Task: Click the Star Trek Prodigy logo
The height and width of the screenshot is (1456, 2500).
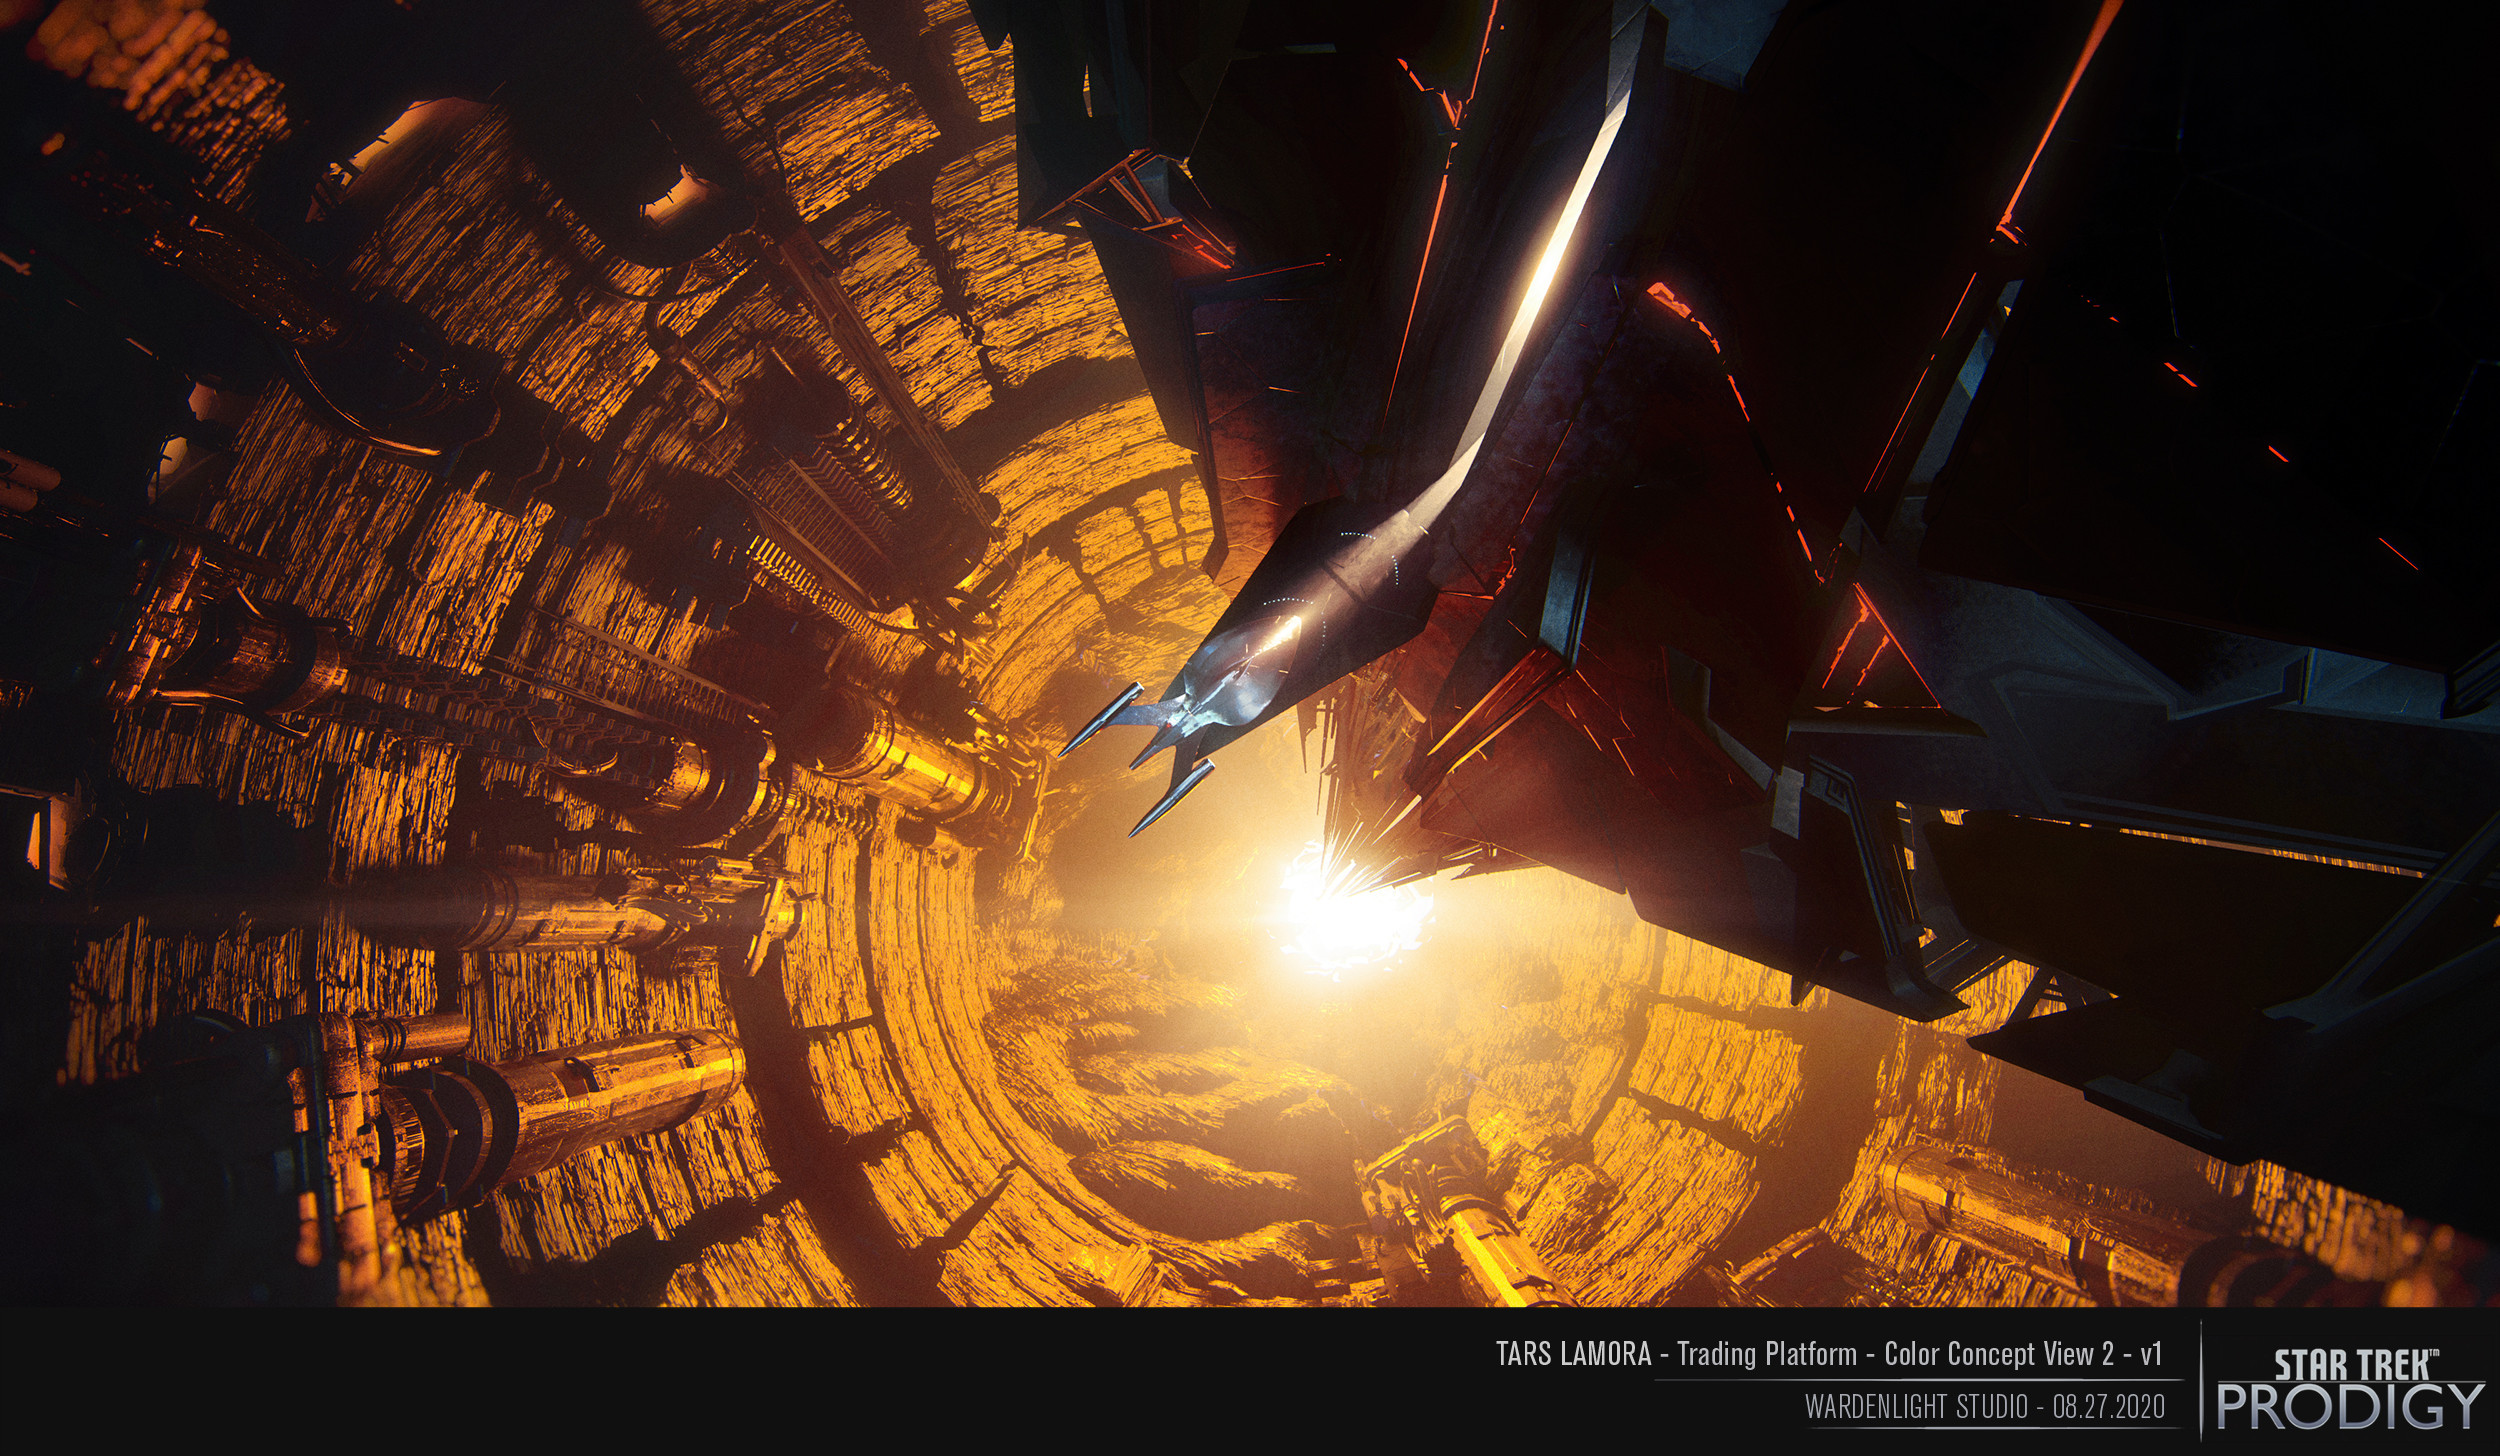Action: pyautogui.click(x=2350, y=1389)
